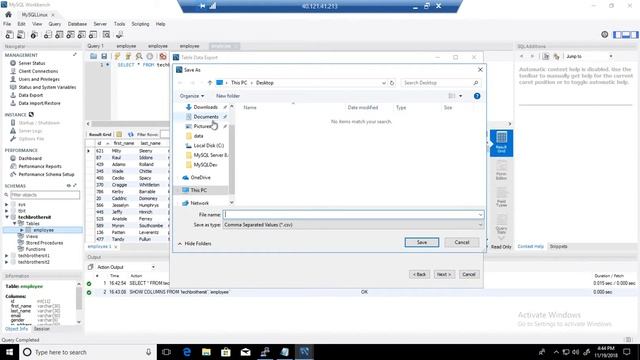Open Data Import/Restore
Screen dimensions: 640x360
click(40, 103)
